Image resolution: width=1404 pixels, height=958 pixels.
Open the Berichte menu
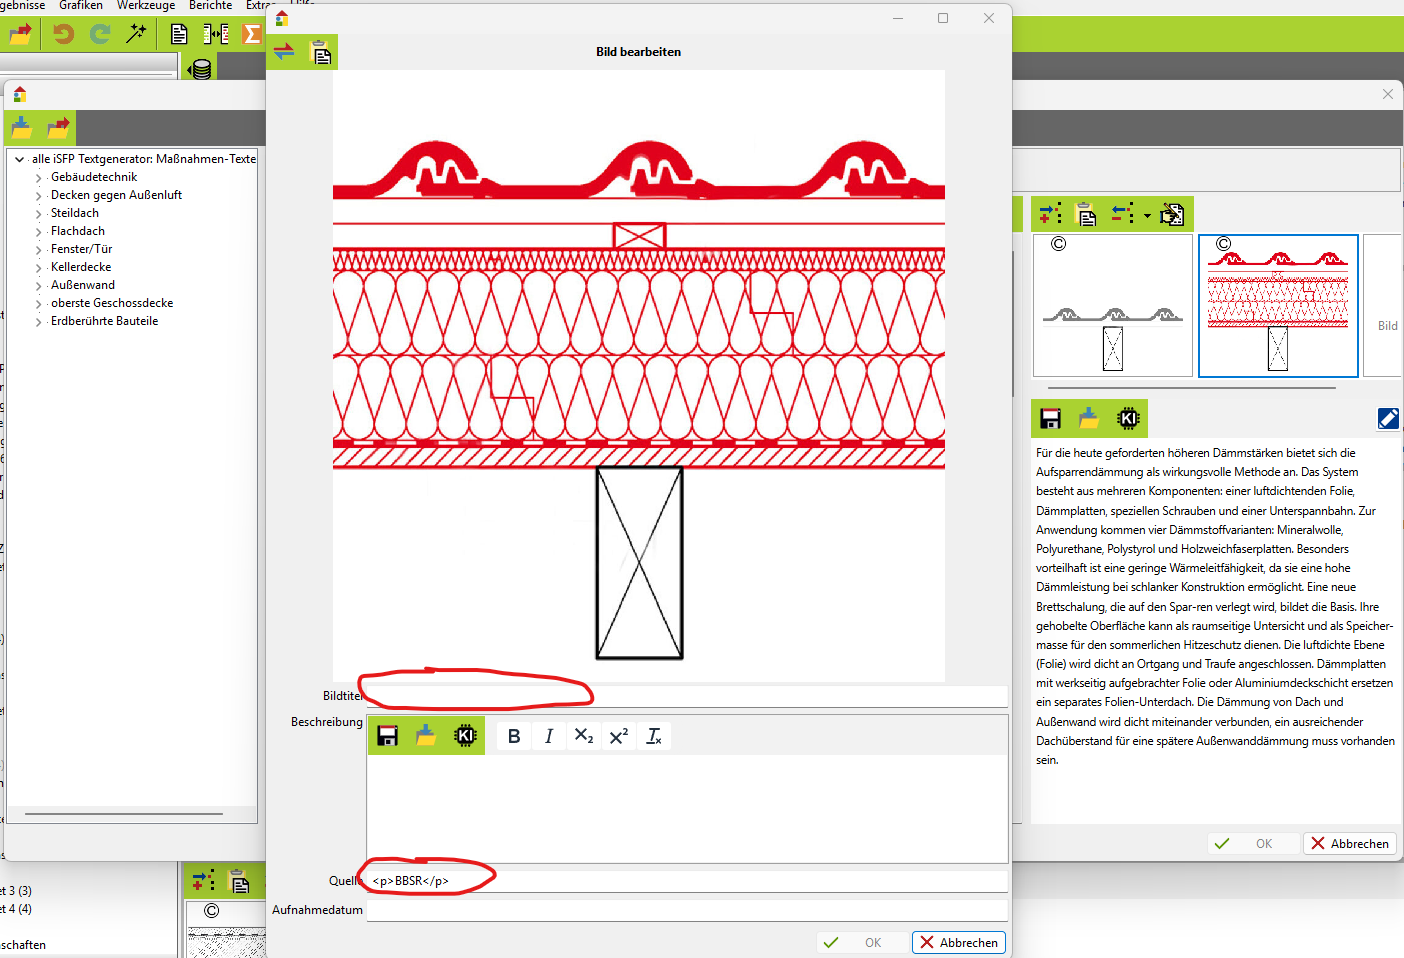210,6
